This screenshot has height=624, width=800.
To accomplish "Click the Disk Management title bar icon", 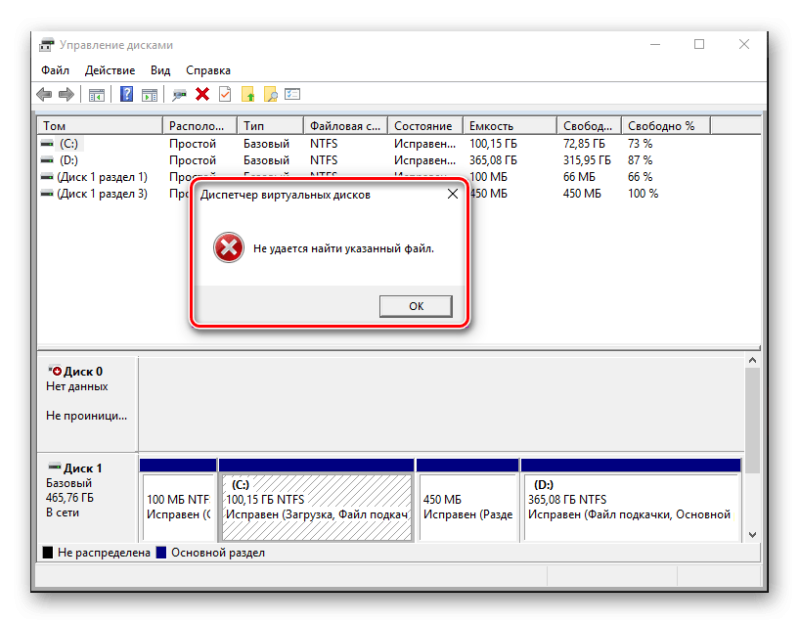I will tap(46, 45).
